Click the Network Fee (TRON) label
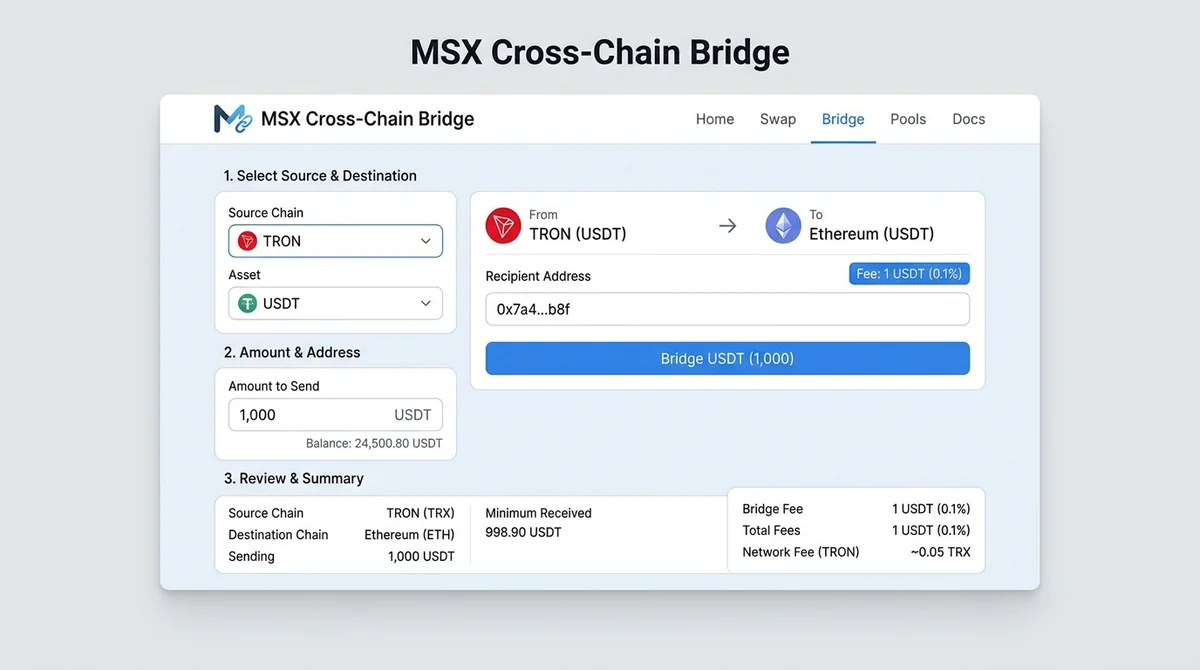 pos(801,552)
